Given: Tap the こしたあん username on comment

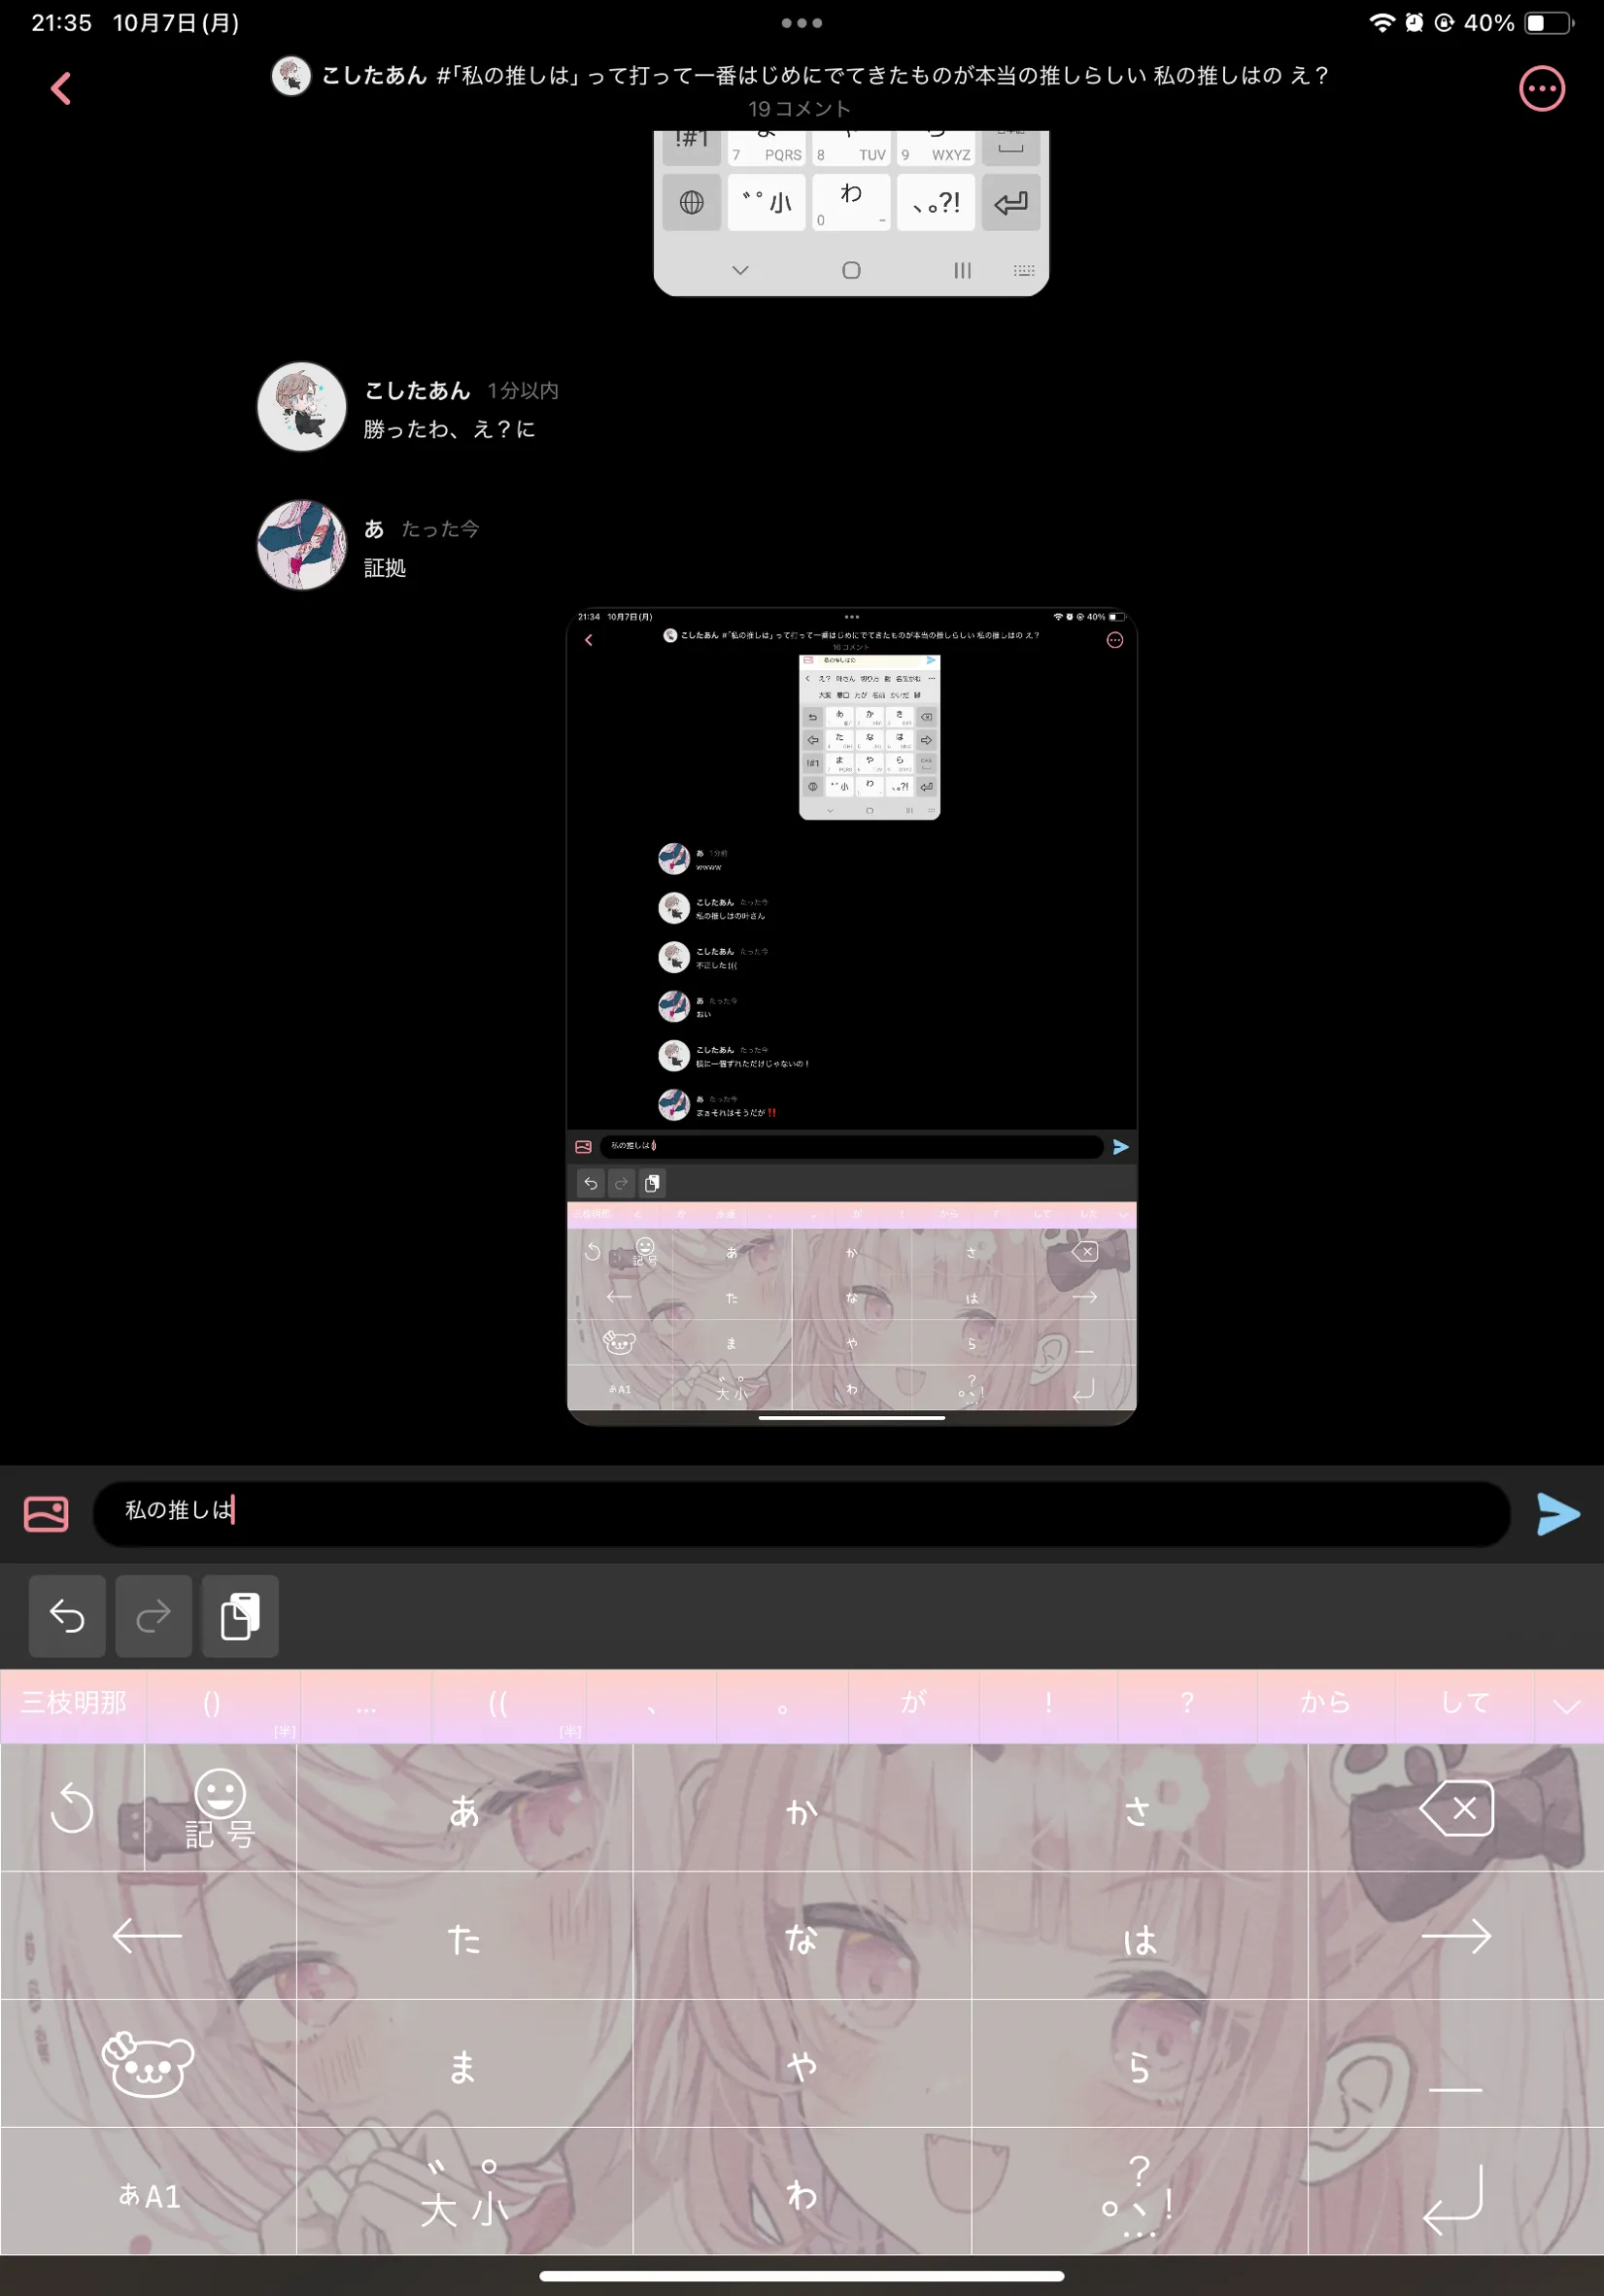Looking at the screenshot, I should pyautogui.click(x=417, y=390).
